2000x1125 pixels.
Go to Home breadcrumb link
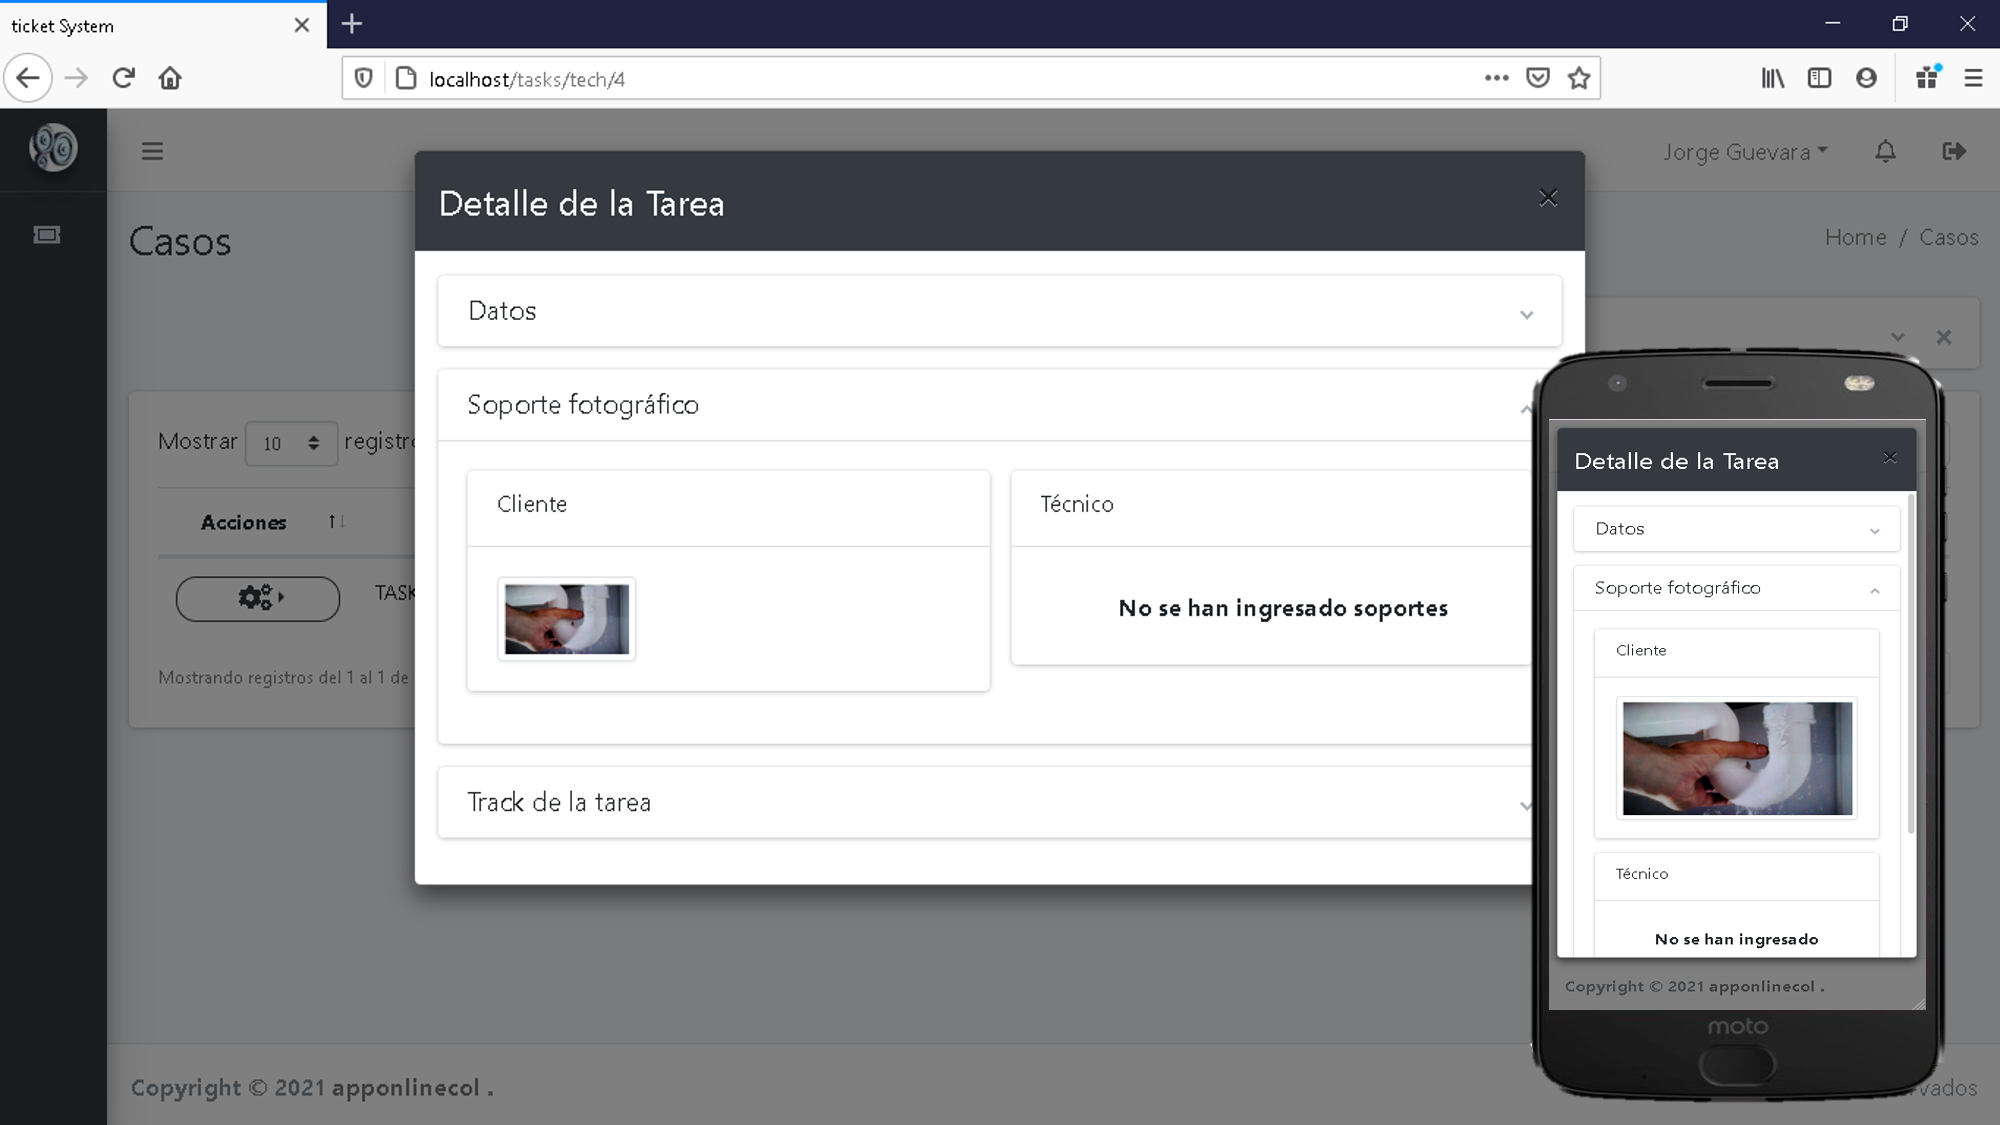point(1855,237)
